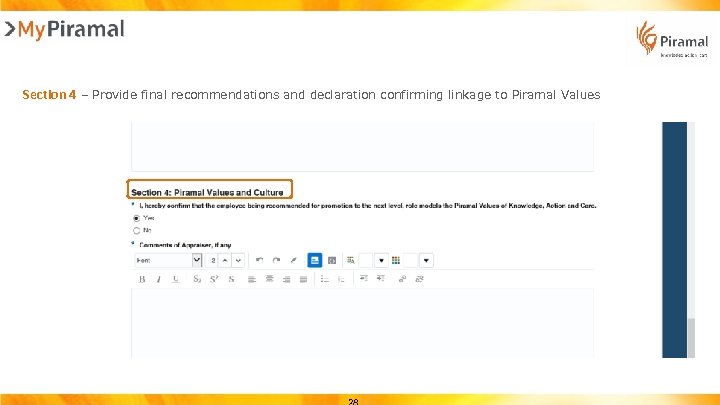Decrease indent with the outdent icon
The width and height of the screenshot is (720, 405).
(364, 278)
